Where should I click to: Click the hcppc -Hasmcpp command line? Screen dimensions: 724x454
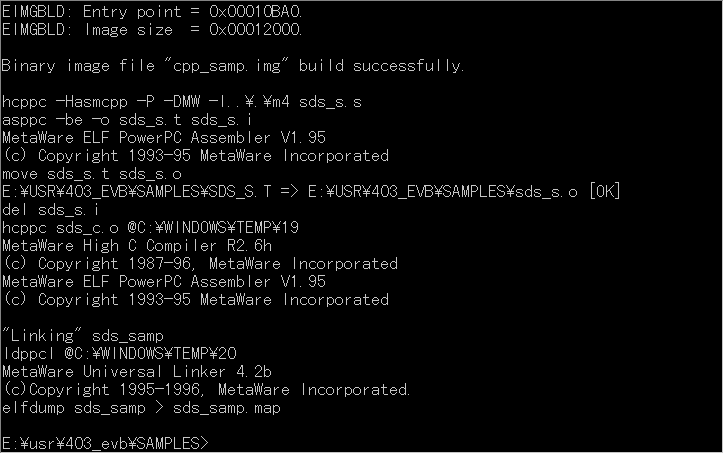182,102
